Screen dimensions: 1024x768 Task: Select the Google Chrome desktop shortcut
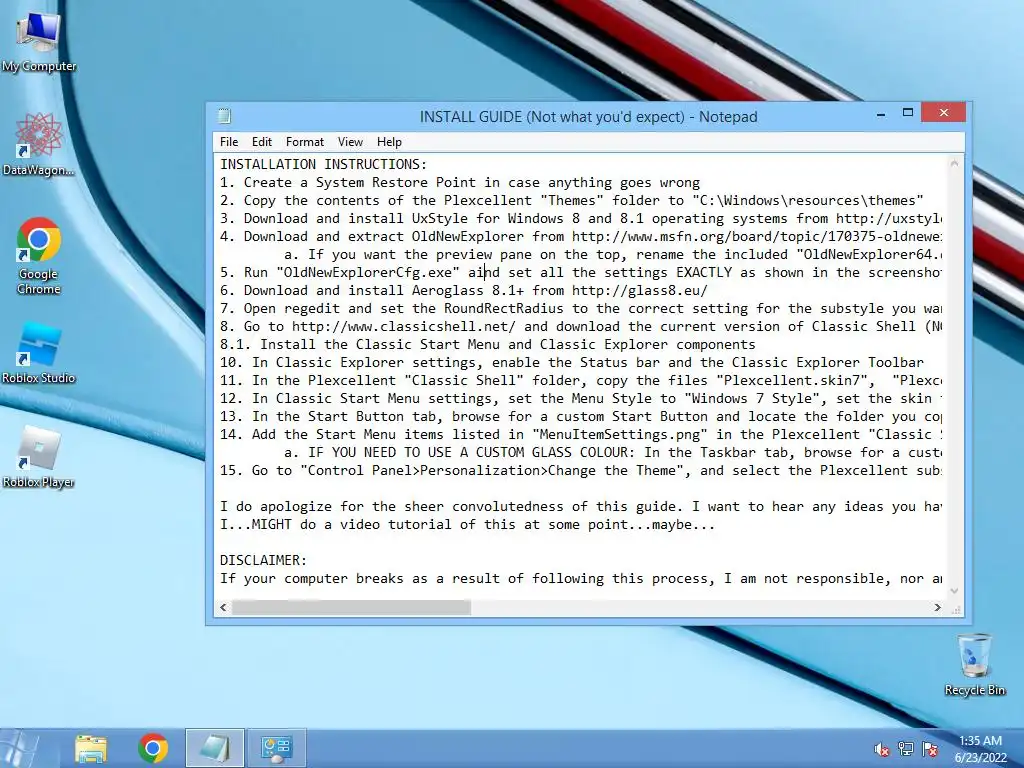coord(39,256)
